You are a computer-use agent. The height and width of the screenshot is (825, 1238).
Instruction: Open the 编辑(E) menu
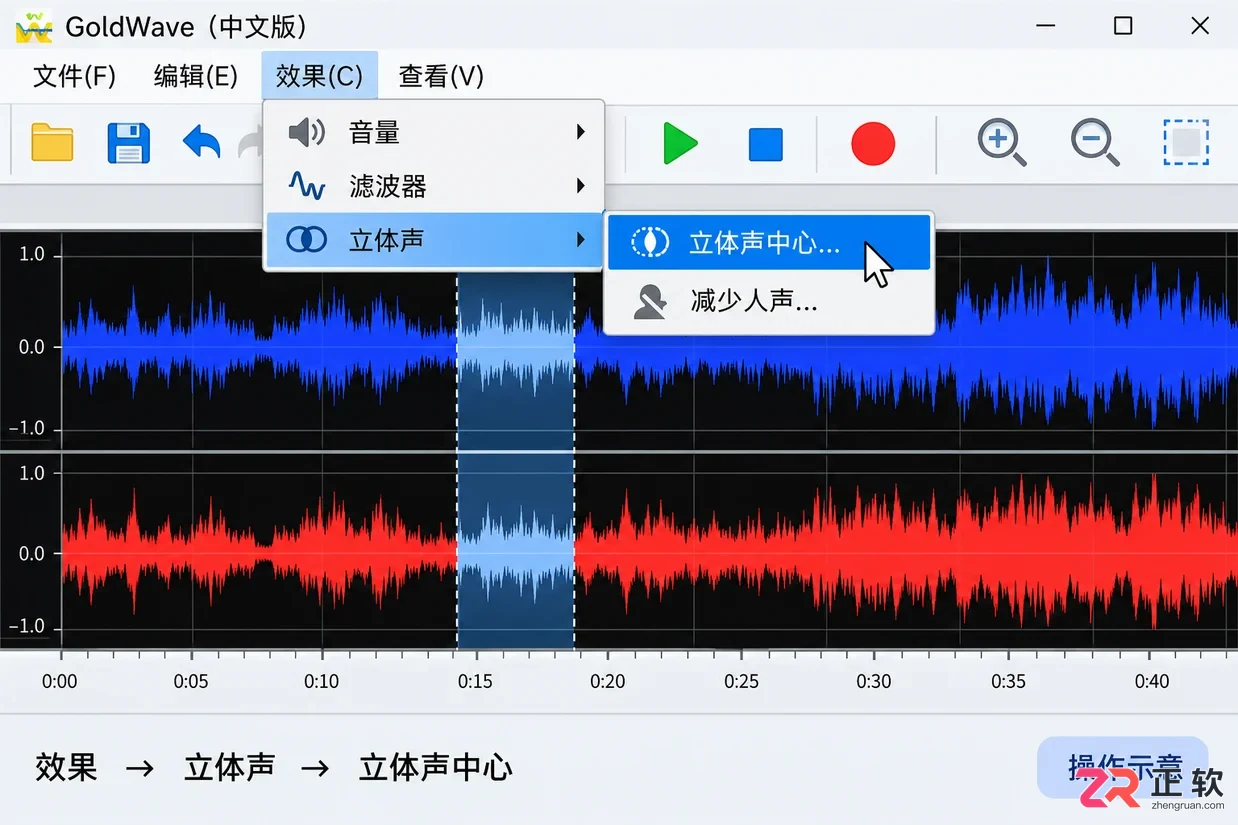click(x=195, y=76)
